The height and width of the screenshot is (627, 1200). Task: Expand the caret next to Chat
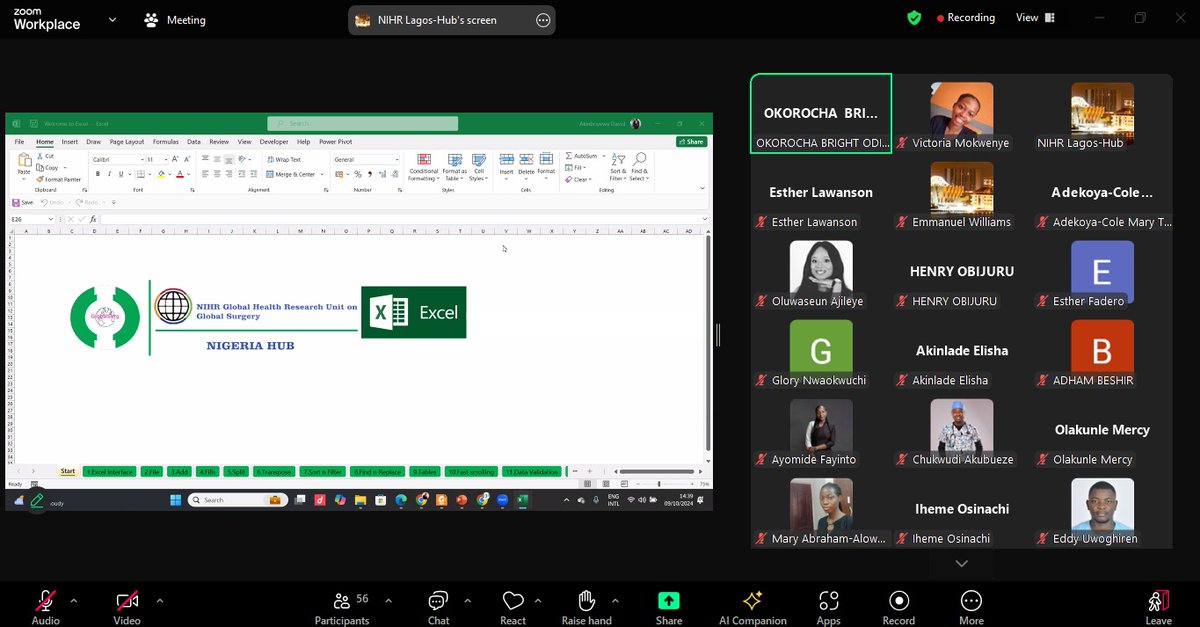(x=467, y=601)
